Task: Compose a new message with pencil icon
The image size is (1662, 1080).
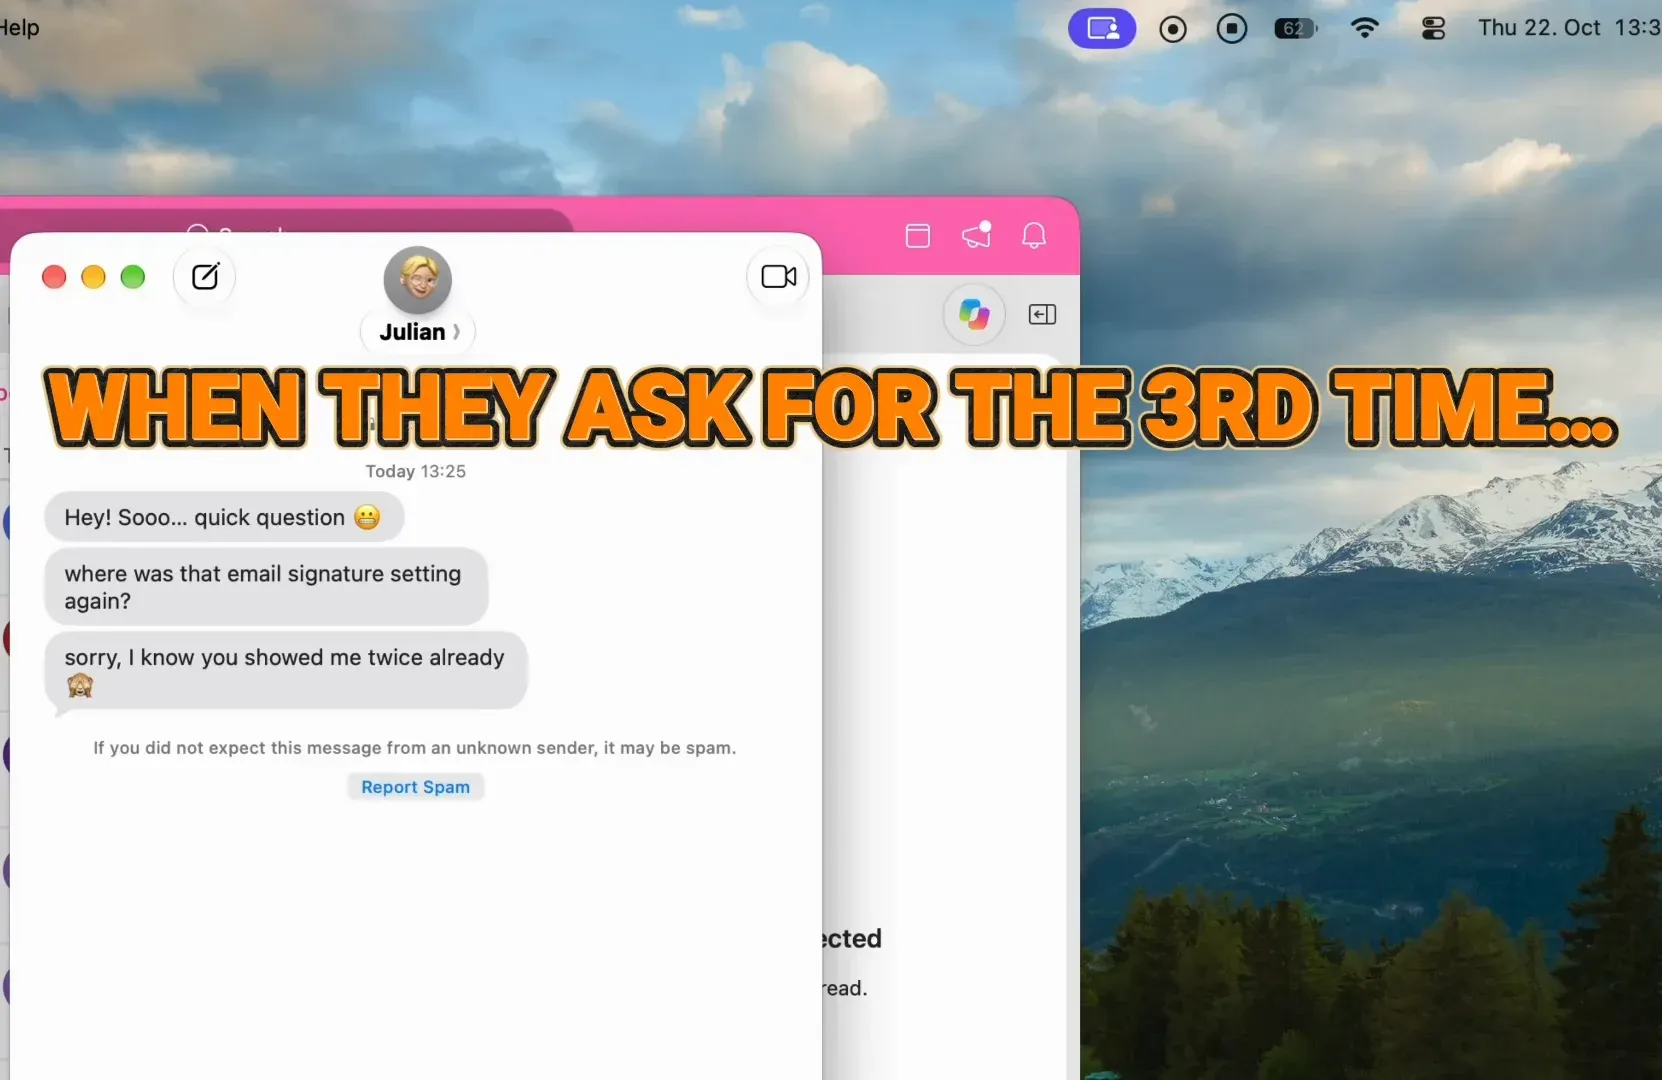Action: coord(205,276)
